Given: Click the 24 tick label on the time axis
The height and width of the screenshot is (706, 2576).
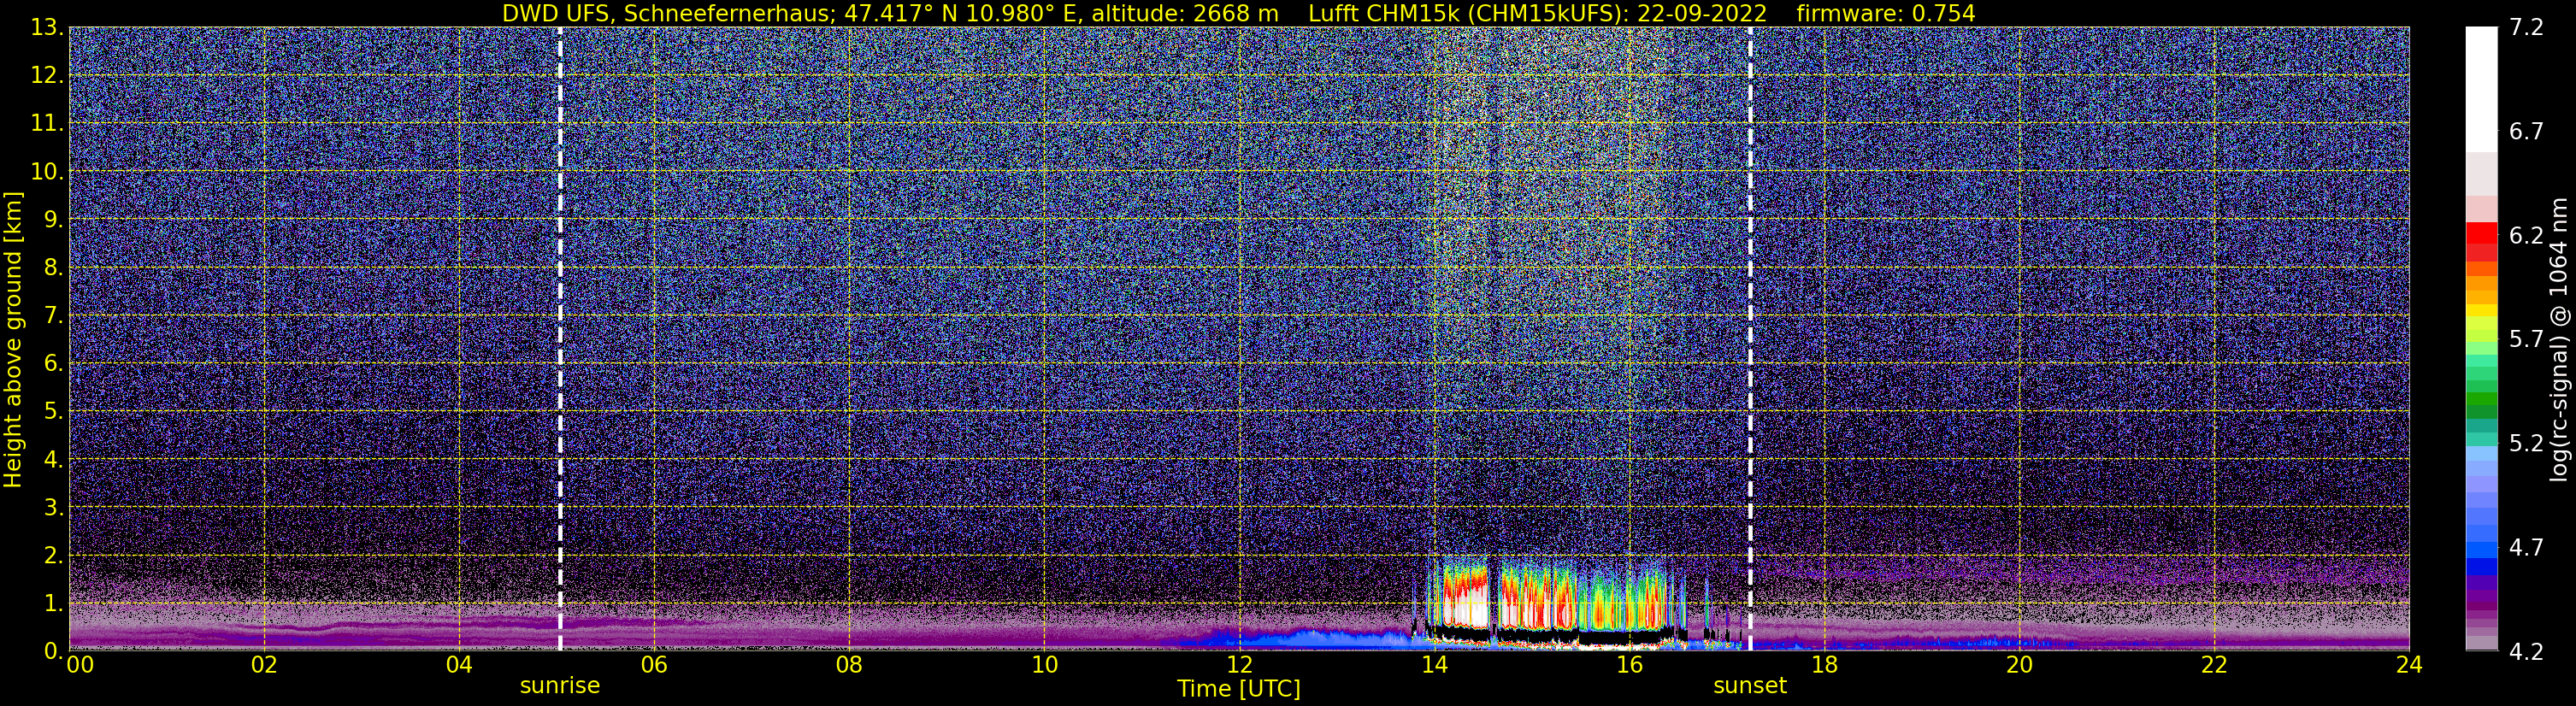Looking at the screenshot, I should click(2410, 666).
